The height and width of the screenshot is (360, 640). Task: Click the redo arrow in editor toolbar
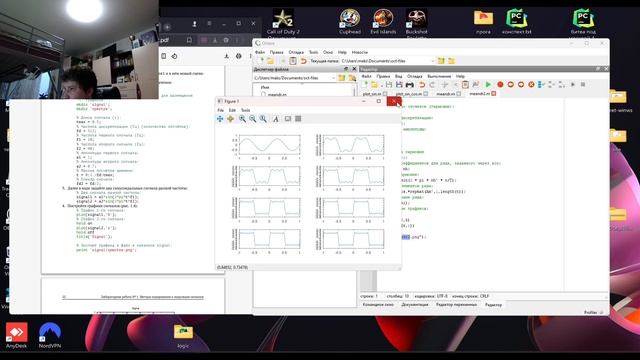(432, 84)
